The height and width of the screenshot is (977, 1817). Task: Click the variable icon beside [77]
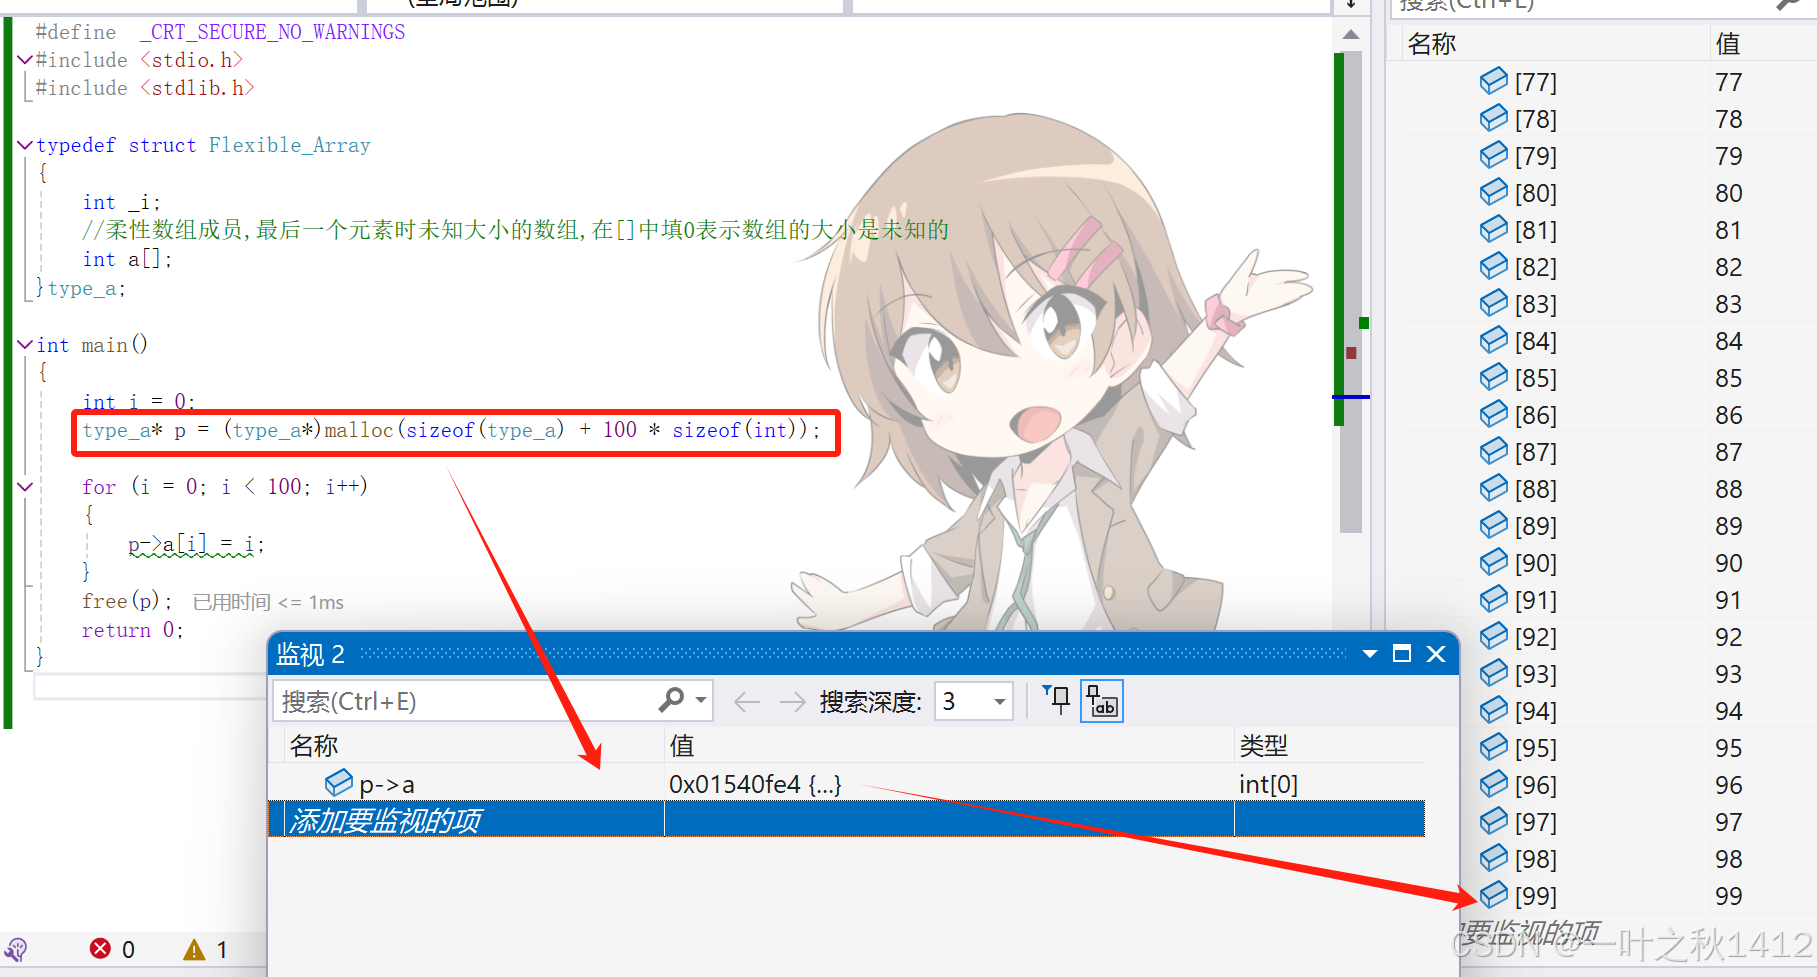(x=1494, y=80)
